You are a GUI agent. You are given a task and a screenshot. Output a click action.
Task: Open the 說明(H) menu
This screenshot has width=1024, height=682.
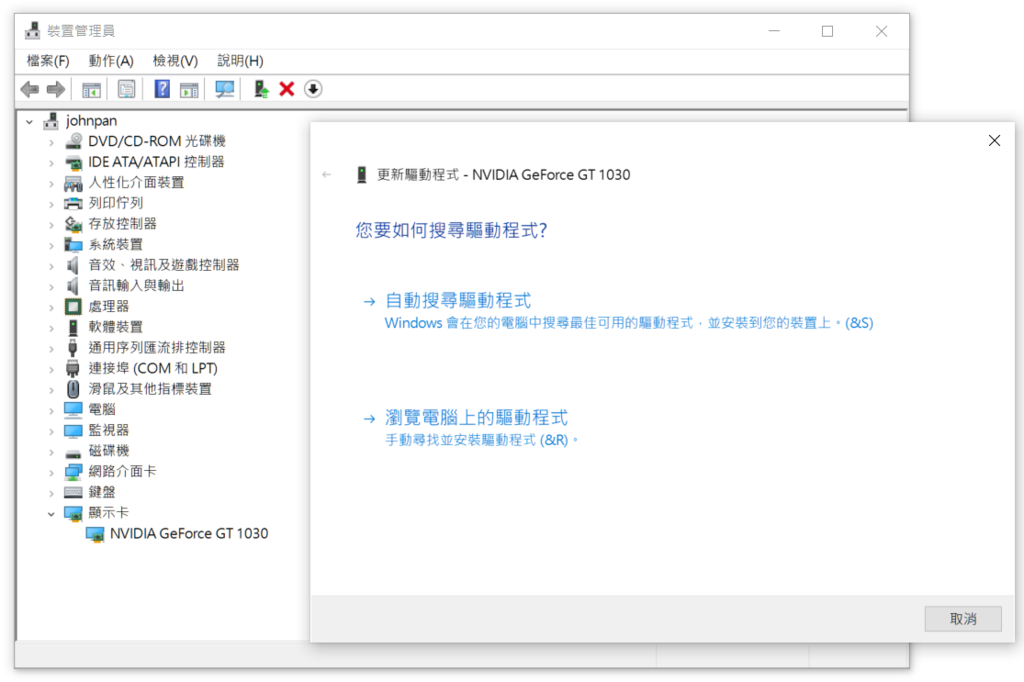240,61
